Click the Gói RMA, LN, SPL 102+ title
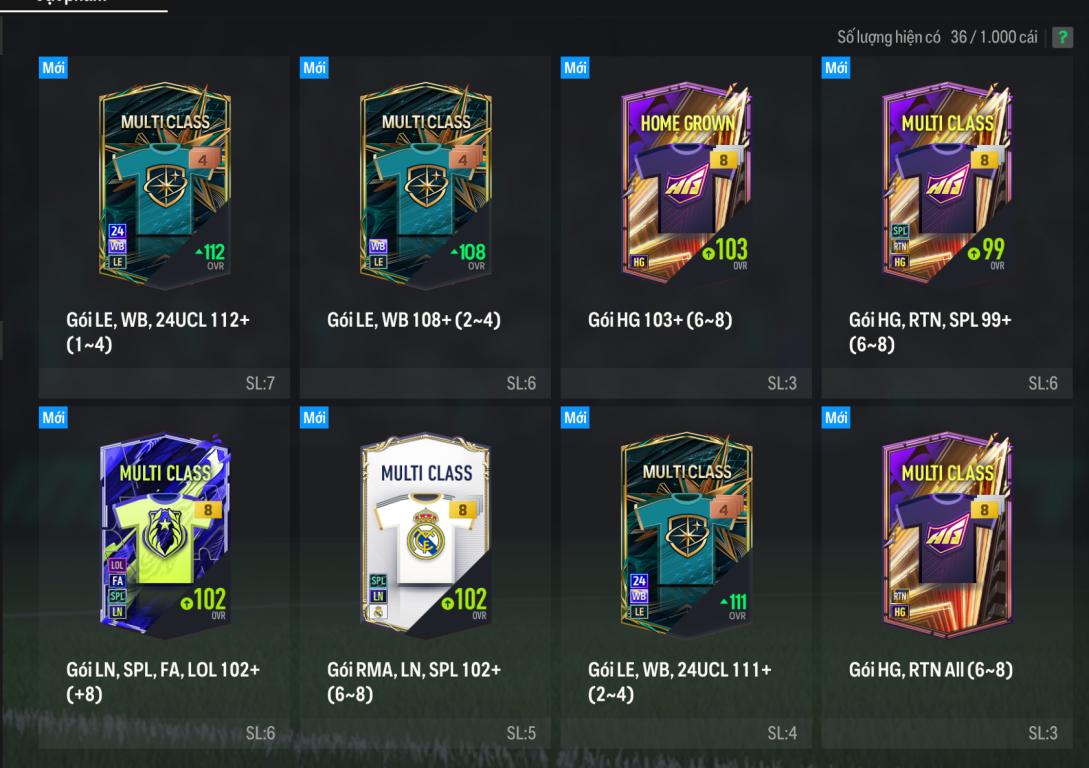The width and height of the screenshot is (1089, 768). tap(414, 681)
